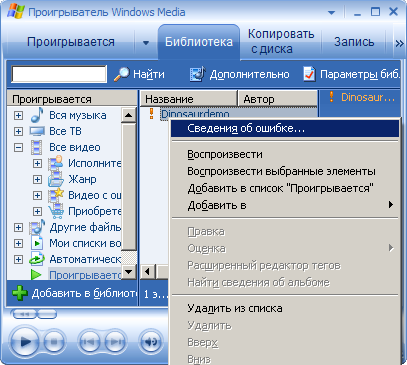
Task: Open the Добавить в submenu
Action: pyautogui.click(x=285, y=205)
